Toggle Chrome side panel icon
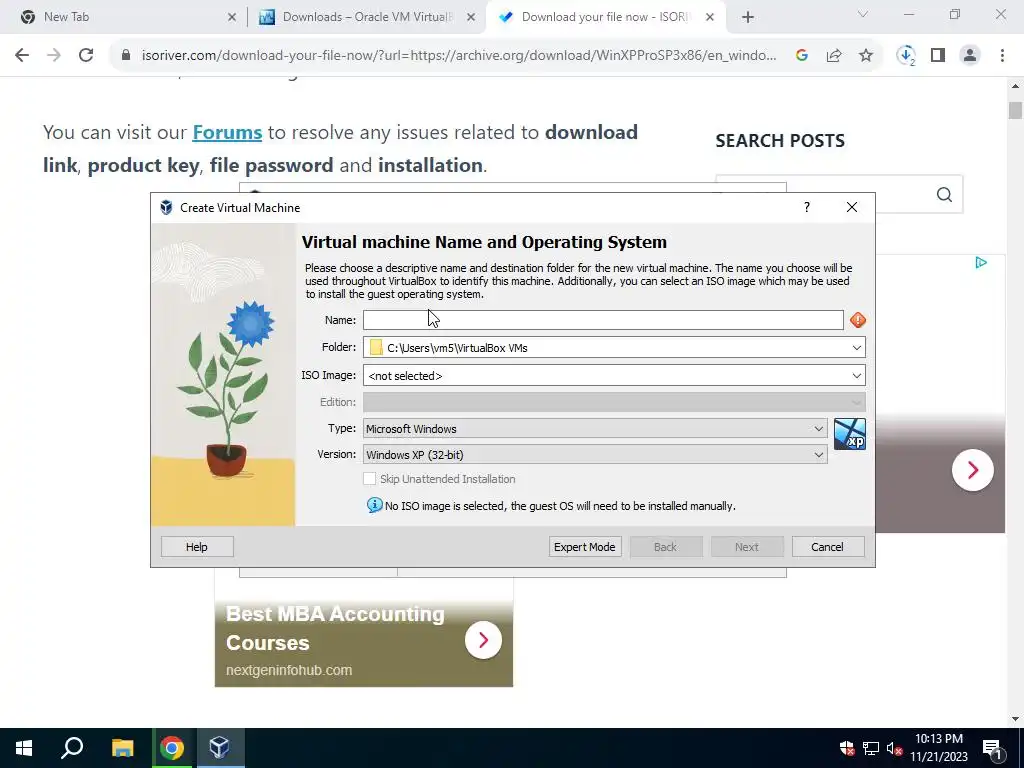This screenshot has width=1024, height=768. 938,56
